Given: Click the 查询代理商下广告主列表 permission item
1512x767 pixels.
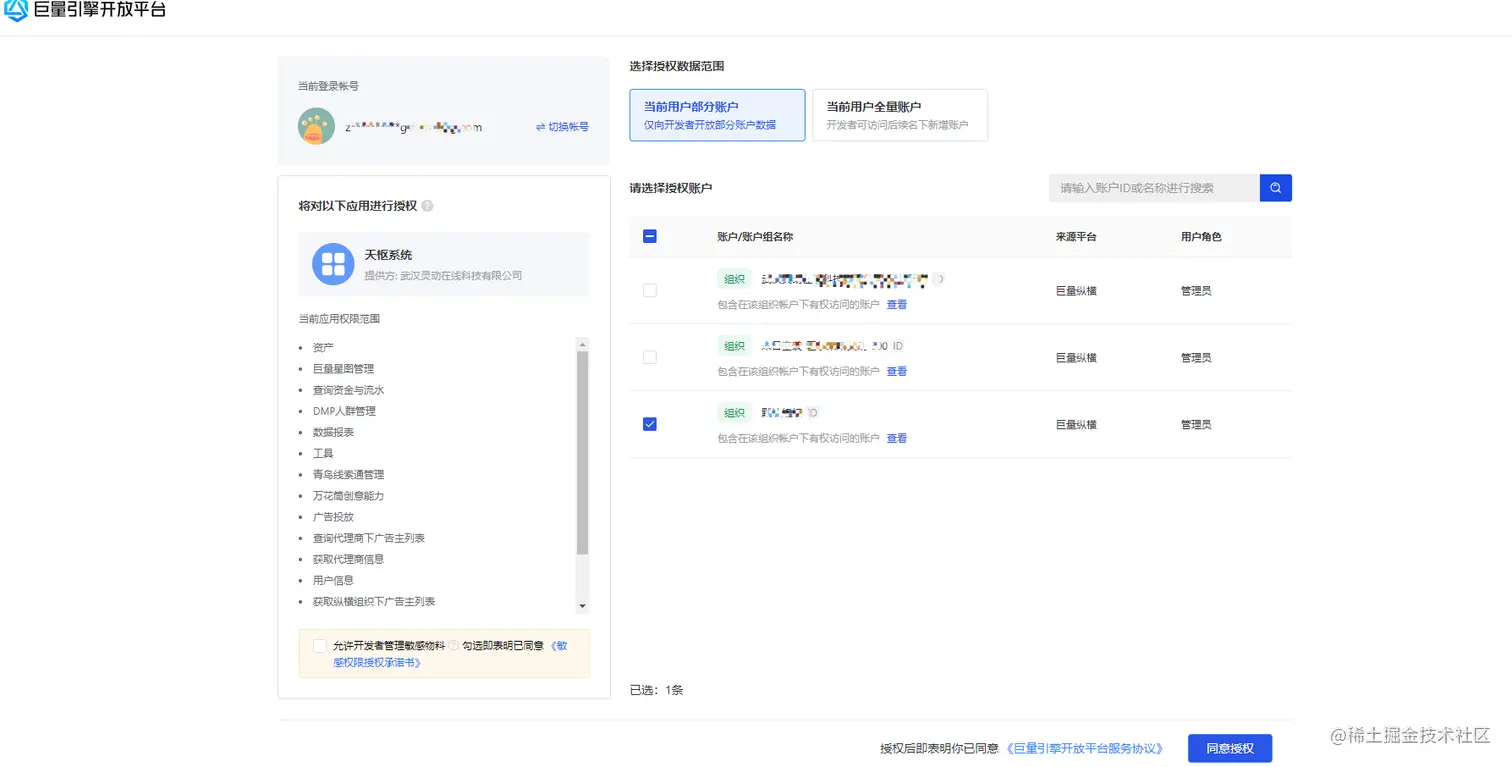Looking at the screenshot, I should click(369, 538).
